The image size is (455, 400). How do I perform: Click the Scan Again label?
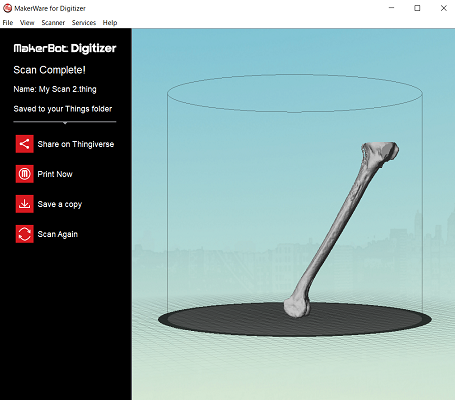(x=58, y=234)
